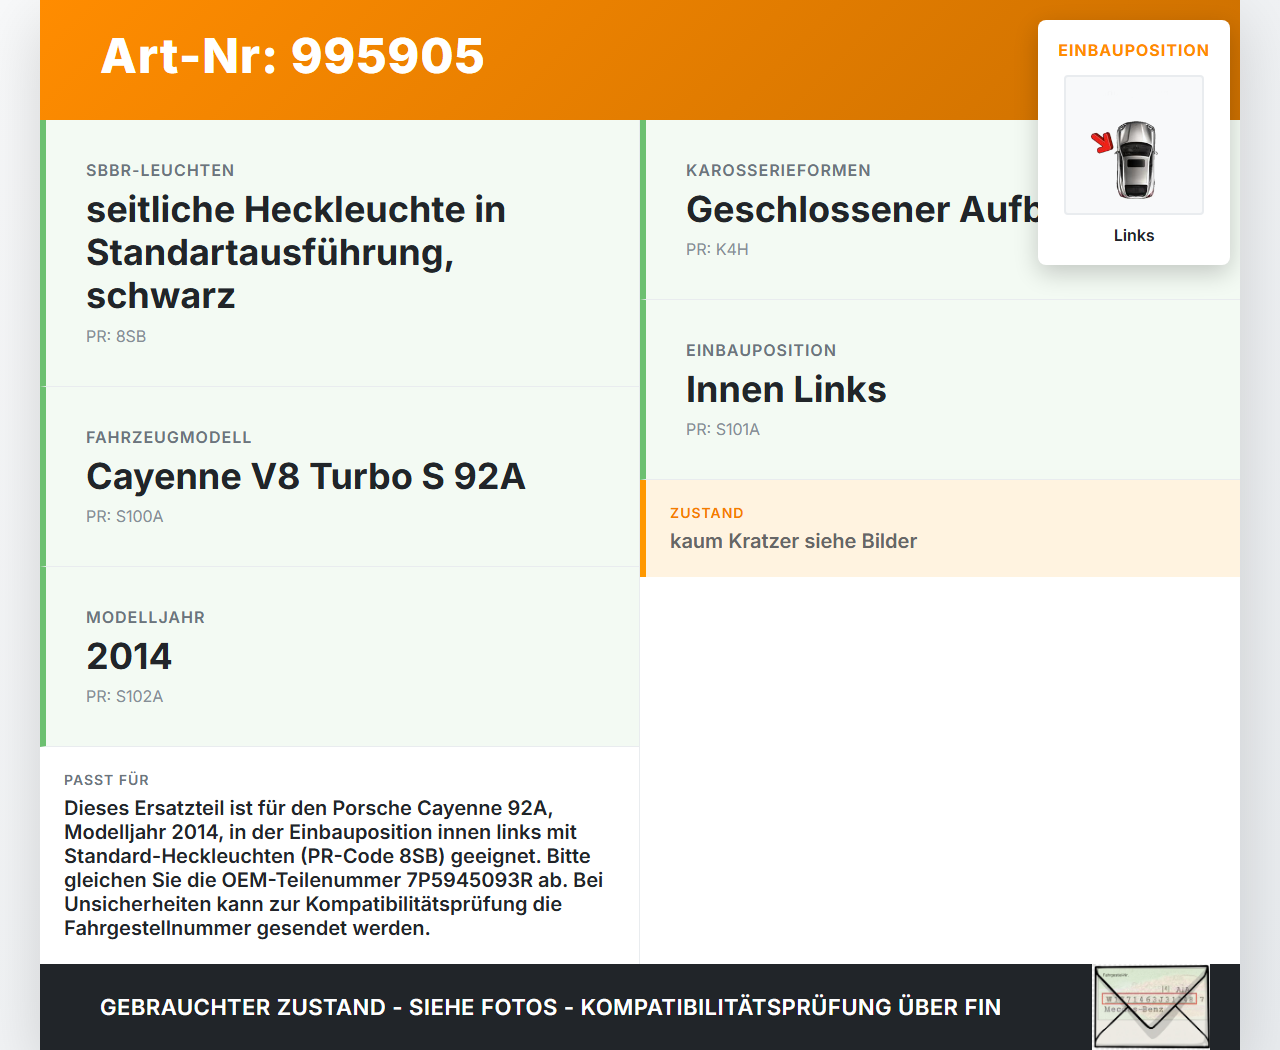This screenshot has height=1050, width=1280.
Task: Select the EINBAUPOSITION card title at top right
Action: pyautogui.click(x=1134, y=50)
